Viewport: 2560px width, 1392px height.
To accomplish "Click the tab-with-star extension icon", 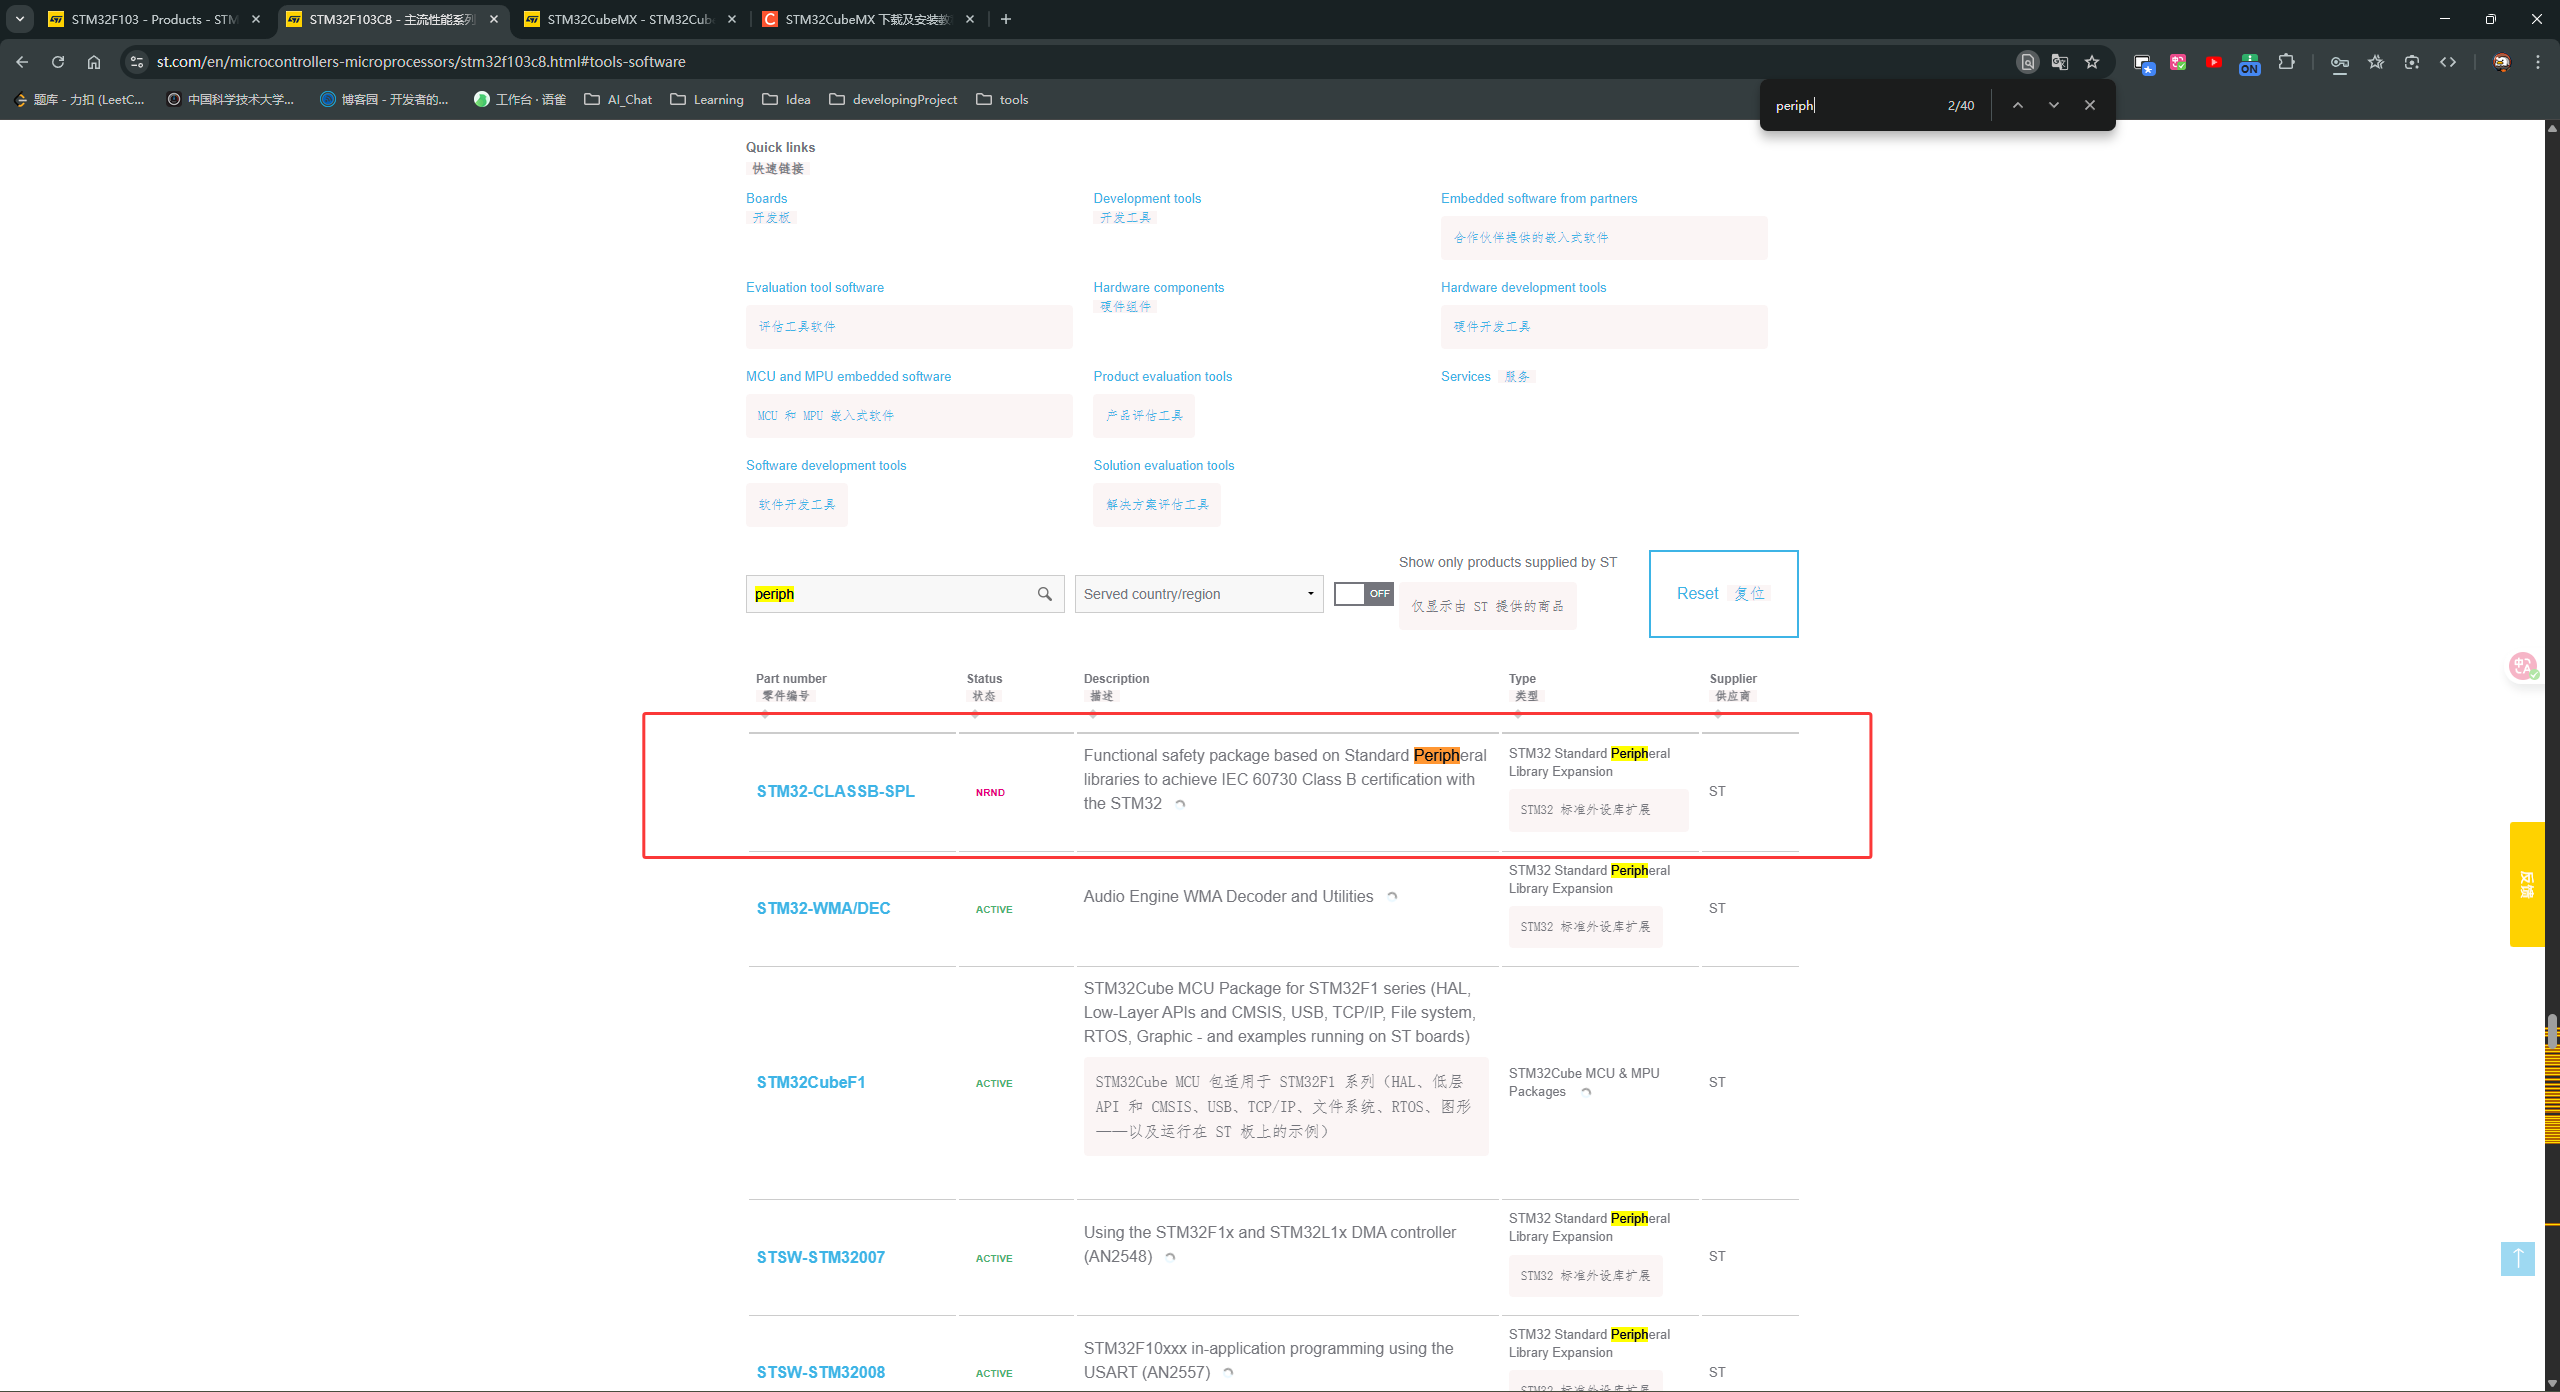I will pyautogui.click(x=2143, y=64).
